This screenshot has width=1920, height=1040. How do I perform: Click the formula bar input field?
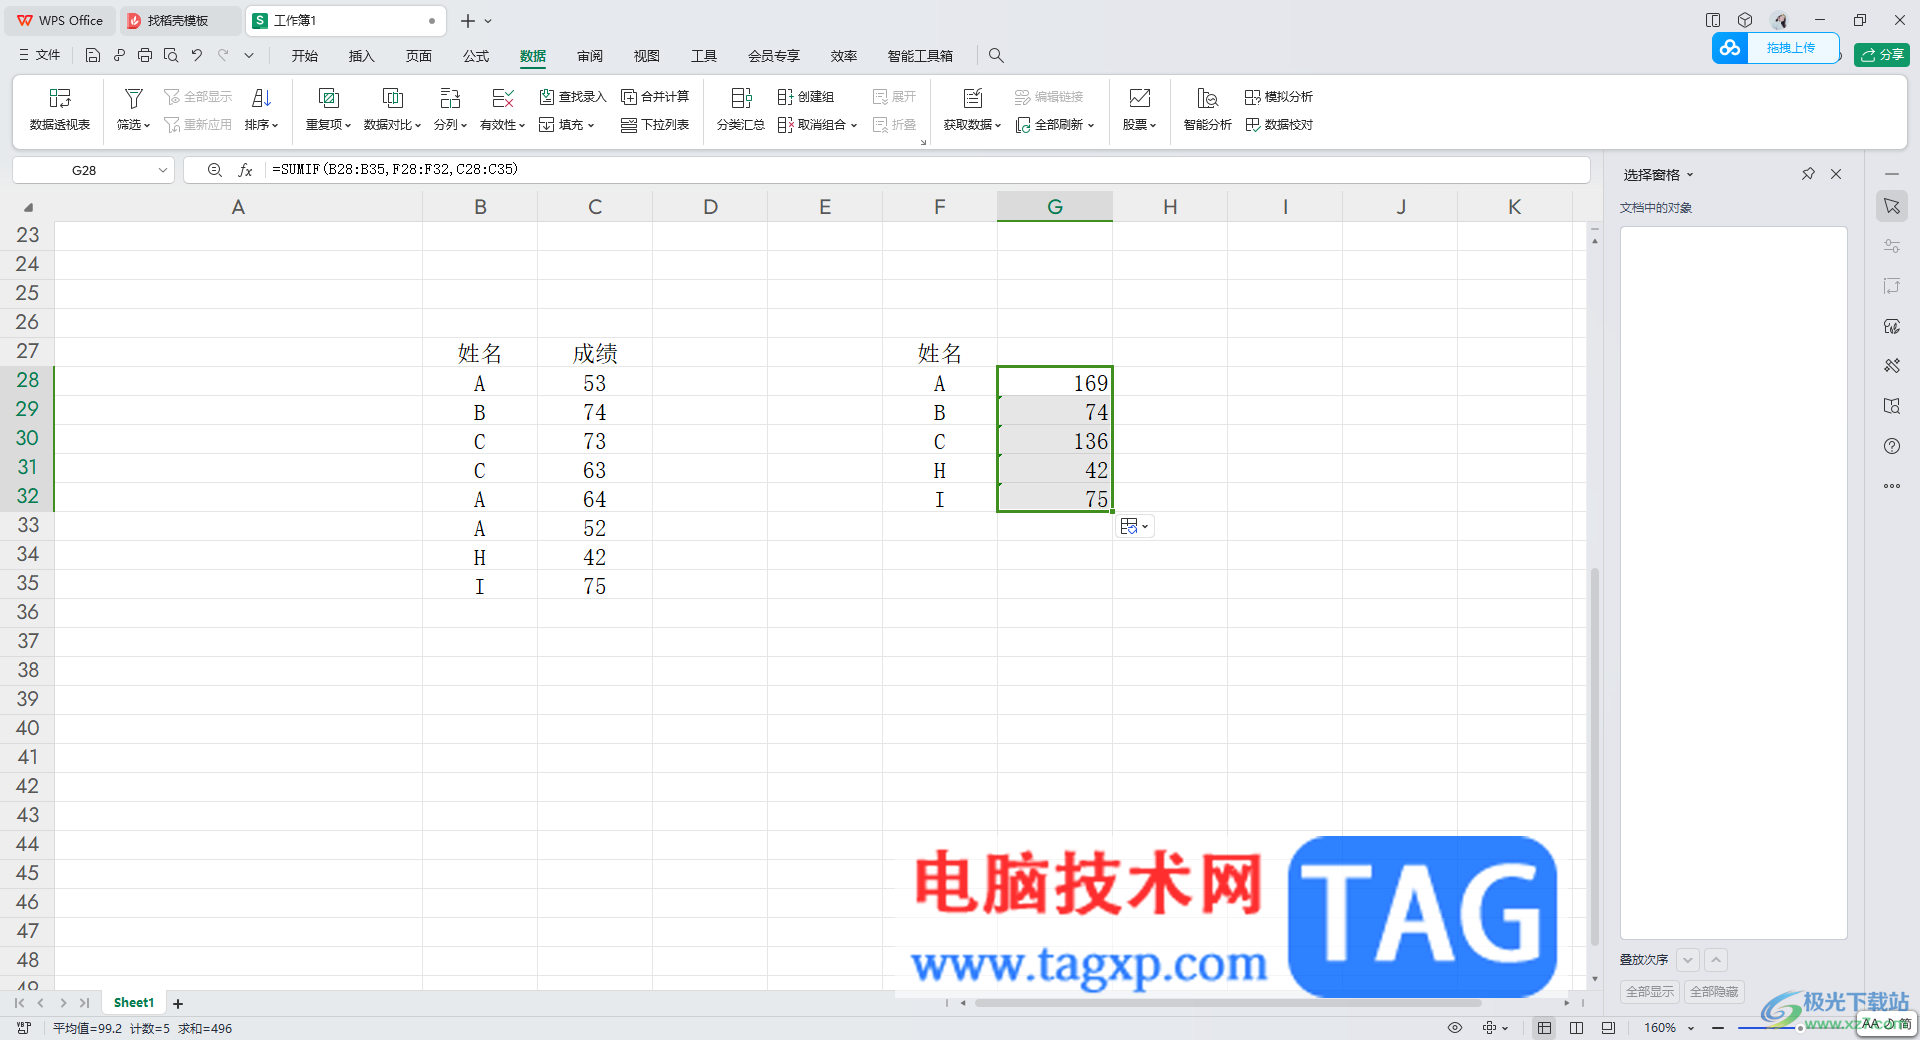(928, 170)
